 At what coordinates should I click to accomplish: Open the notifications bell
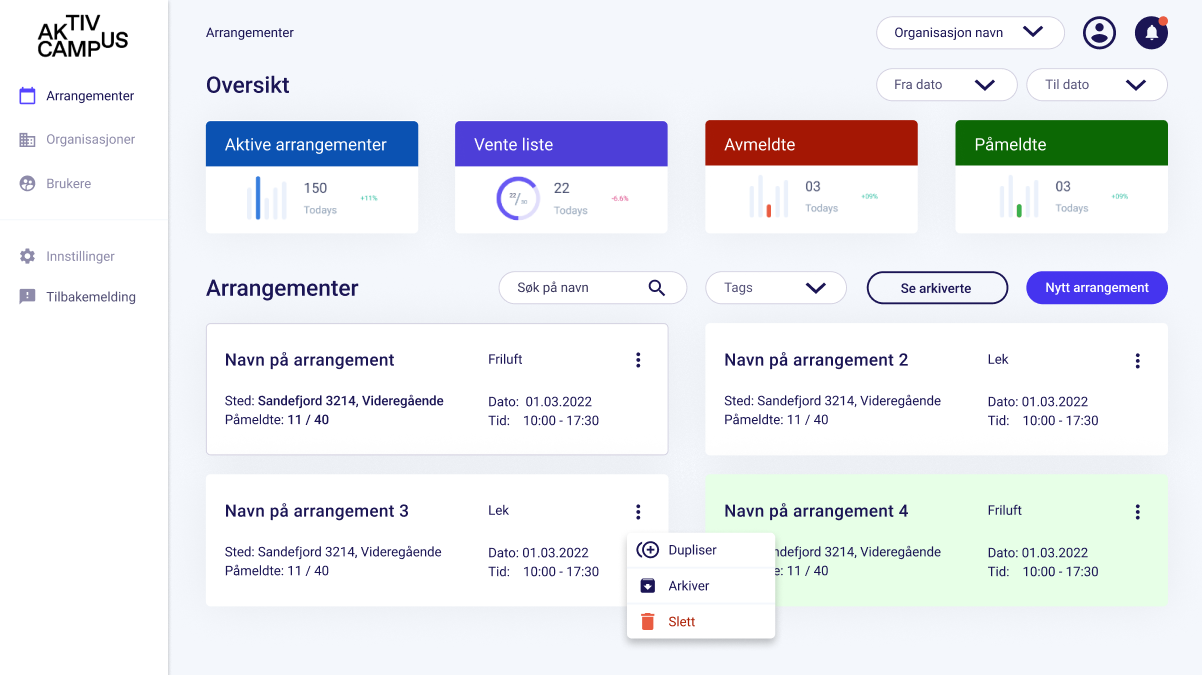[1151, 32]
